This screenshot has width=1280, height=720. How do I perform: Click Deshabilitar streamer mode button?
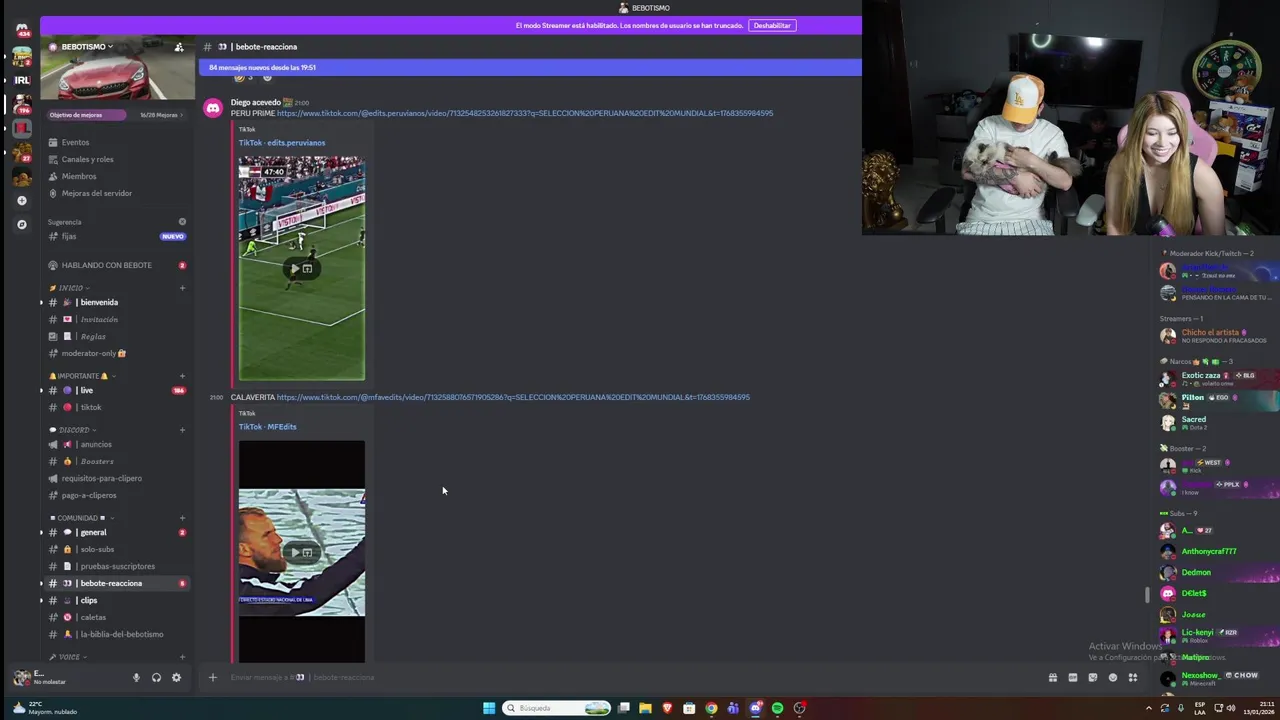click(772, 26)
